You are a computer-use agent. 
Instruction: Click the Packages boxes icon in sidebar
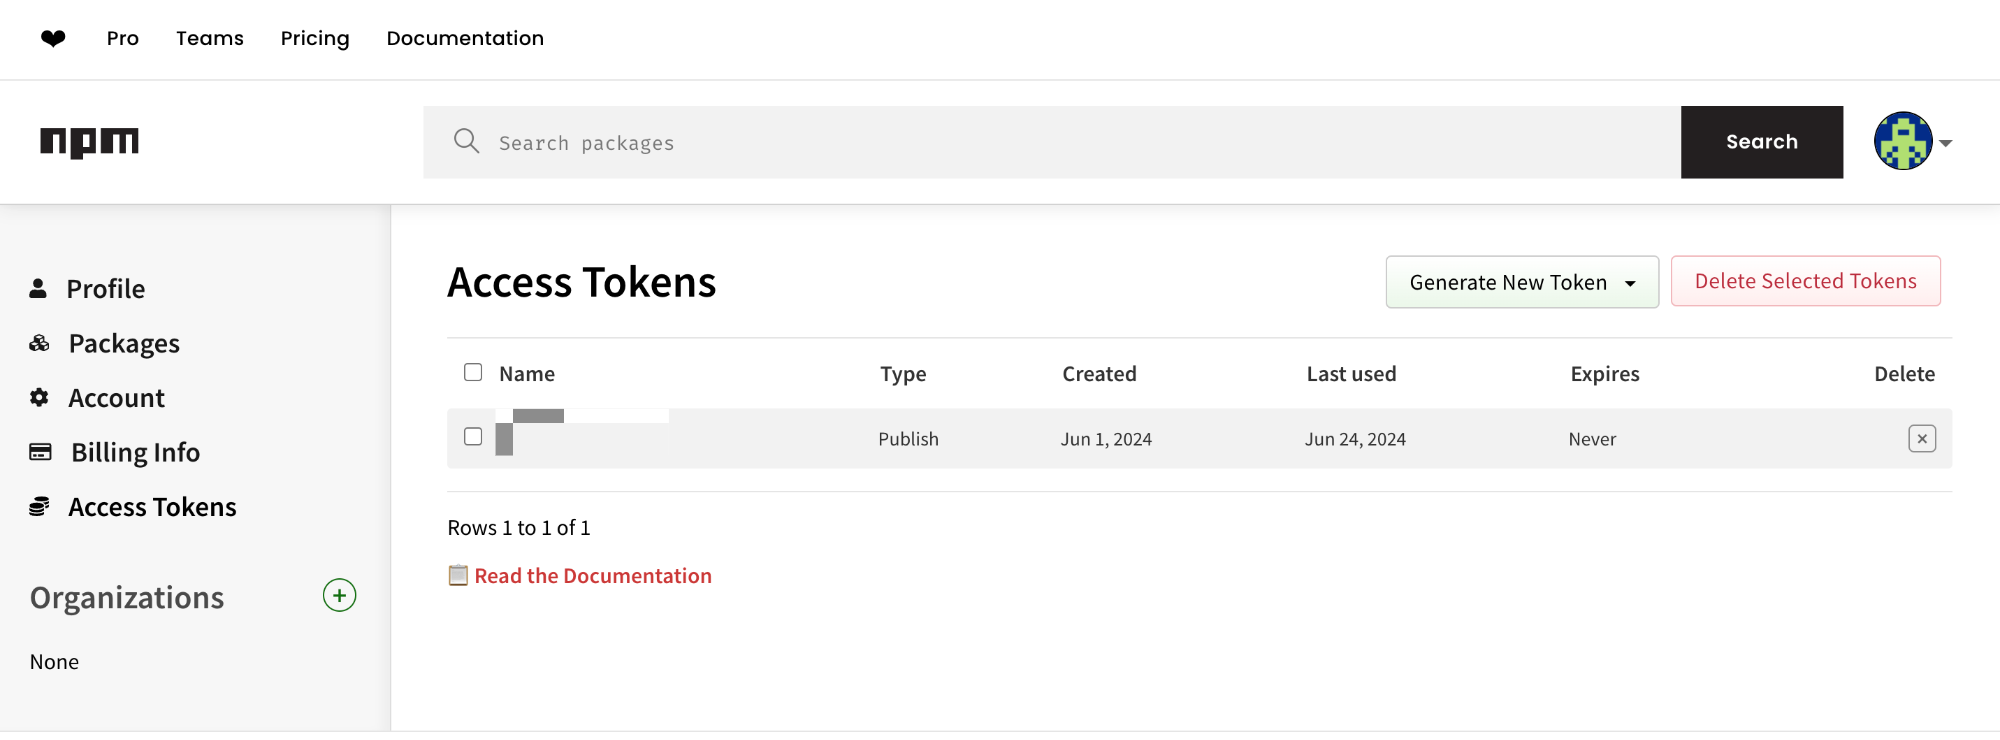39,344
